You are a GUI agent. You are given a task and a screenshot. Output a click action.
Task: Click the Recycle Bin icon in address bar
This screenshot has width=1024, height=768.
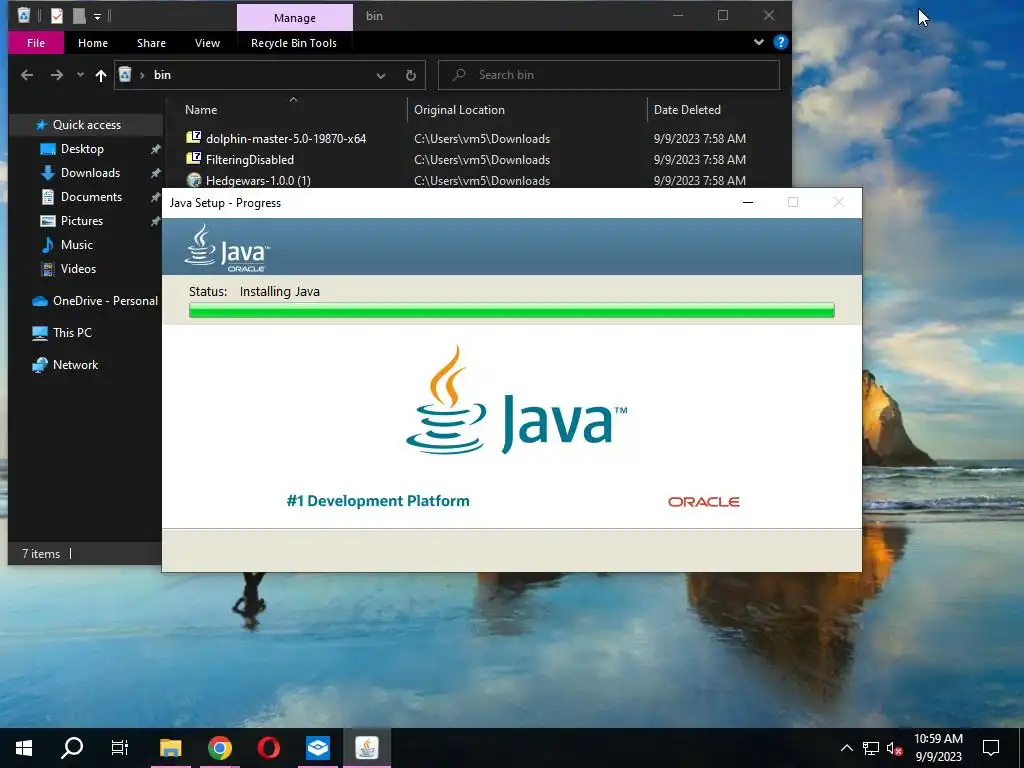(x=125, y=74)
